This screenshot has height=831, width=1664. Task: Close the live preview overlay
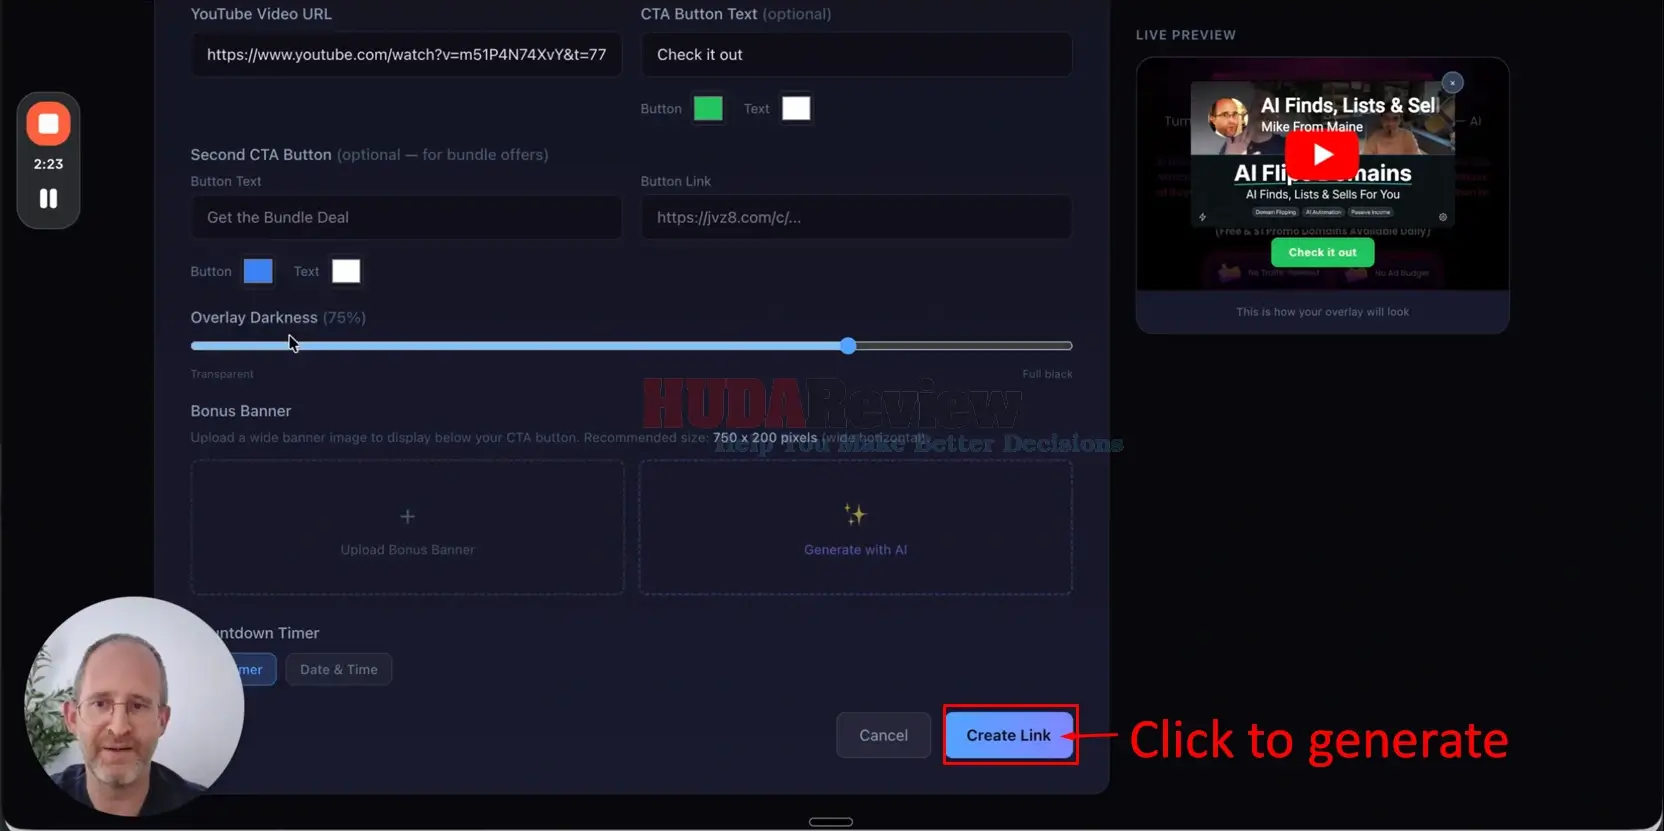[1452, 83]
